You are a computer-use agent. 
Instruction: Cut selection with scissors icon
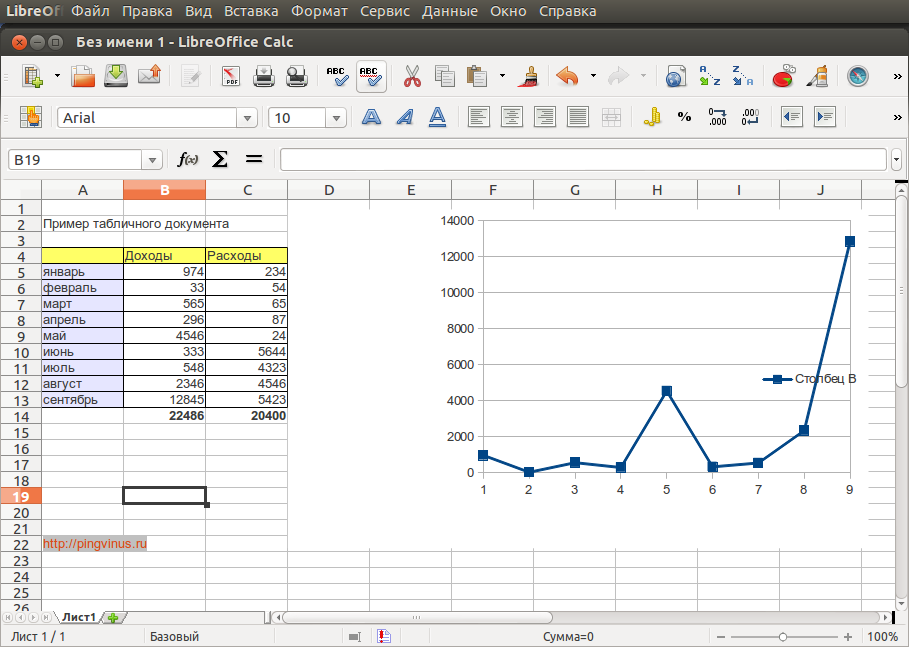(412, 76)
